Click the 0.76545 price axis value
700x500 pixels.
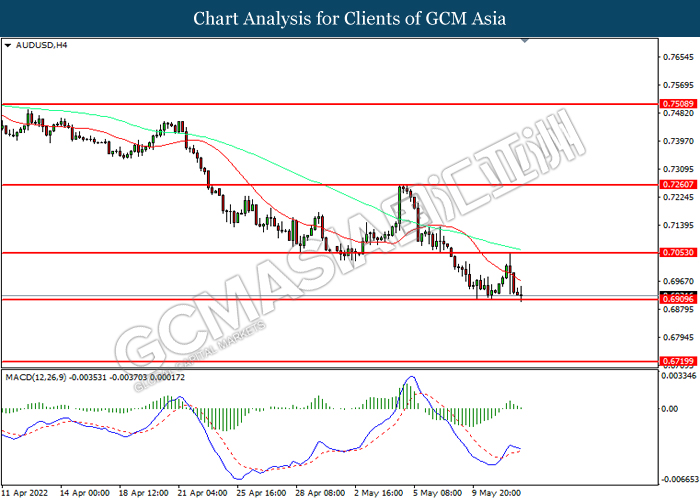coord(679,57)
